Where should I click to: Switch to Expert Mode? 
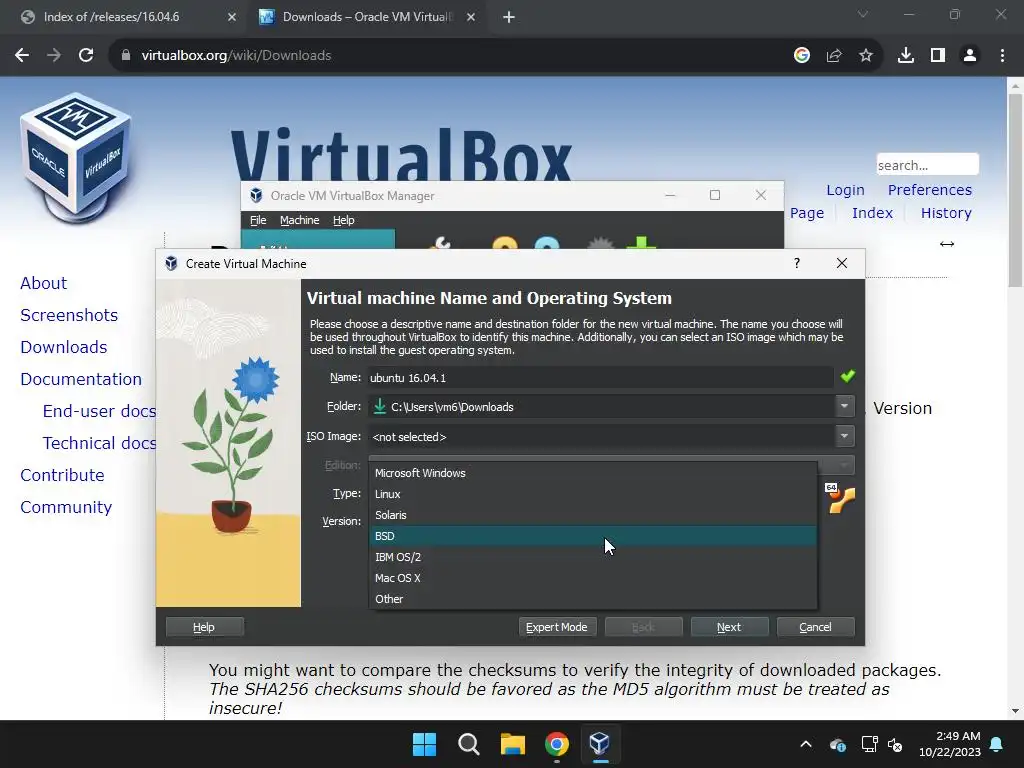(556, 627)
